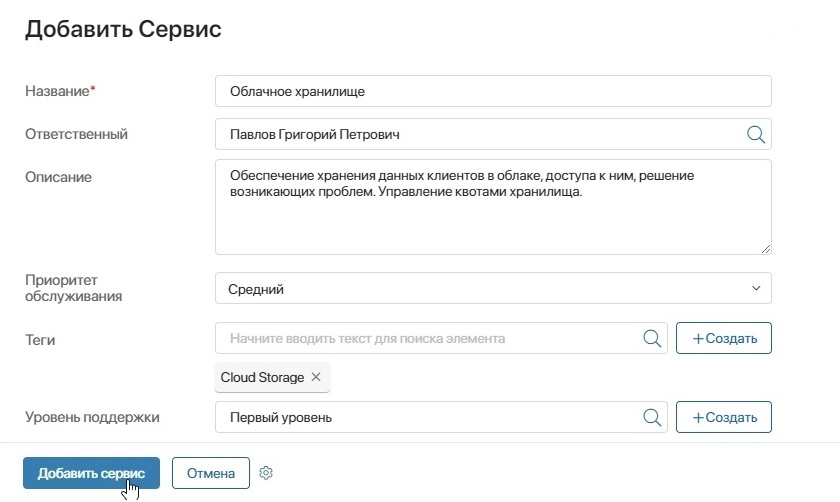
Task: Click the Описание field label
Action: [x=58, y=177]
